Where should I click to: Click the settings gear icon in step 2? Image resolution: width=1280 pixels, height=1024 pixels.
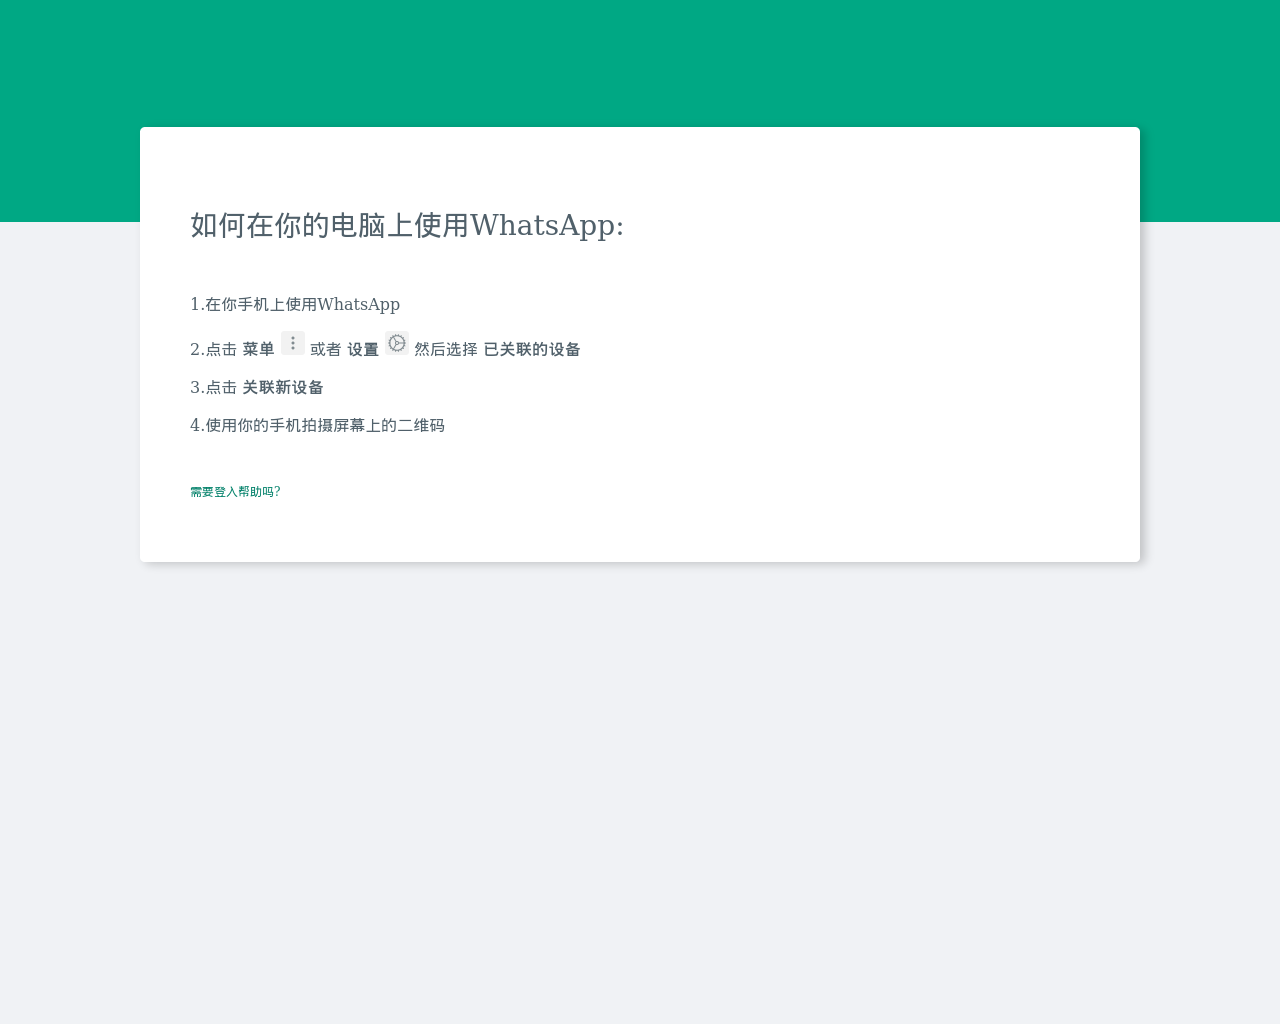coord(397,343)
